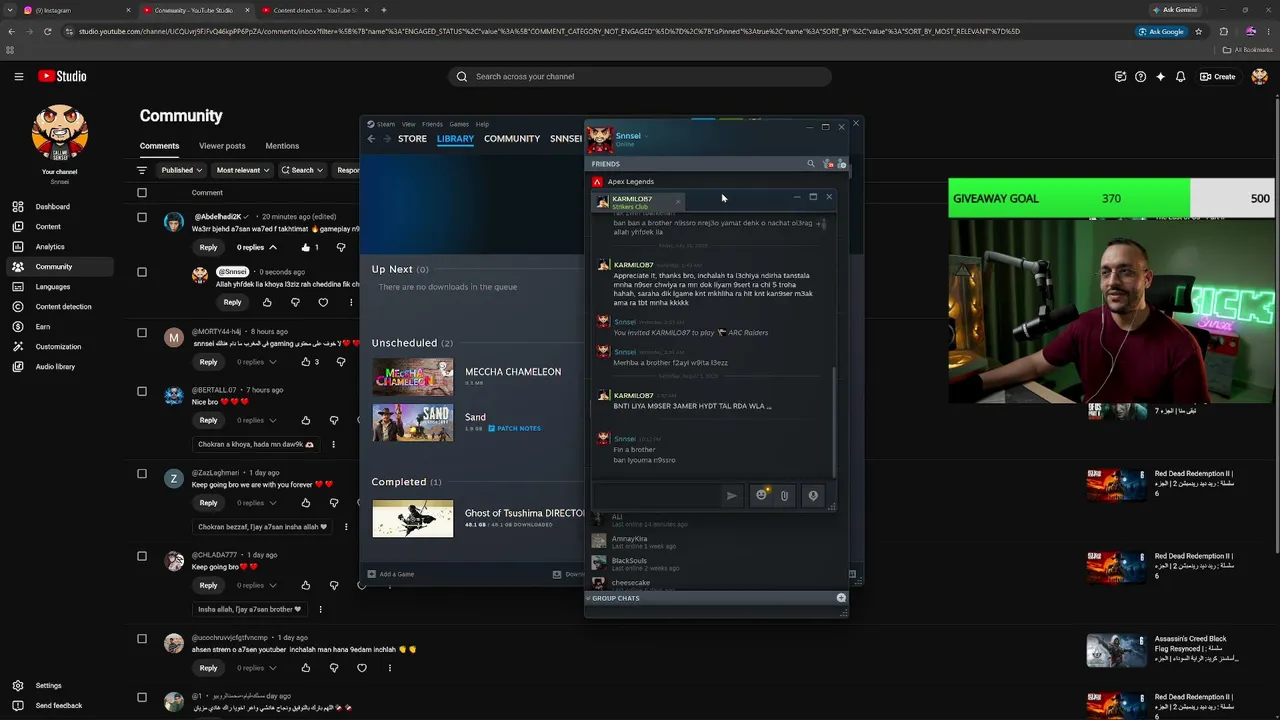Screen dimensions: 1280x720
Task: Check the @CHLADA777 comment checkbox
Action: 142,556
